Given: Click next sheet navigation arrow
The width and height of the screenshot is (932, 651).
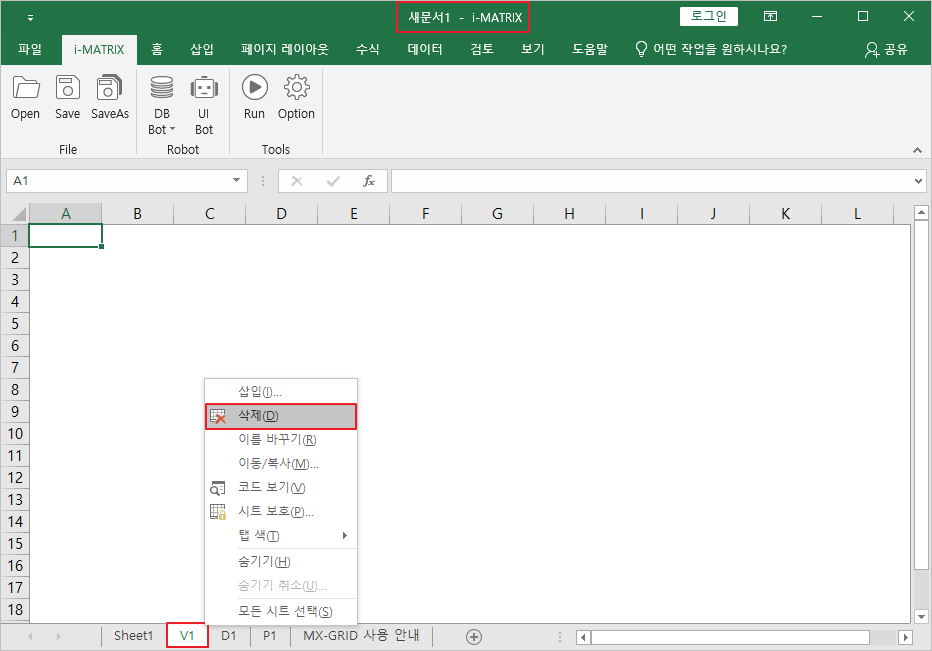Looking at the screenshot, I should tap(58, 637).
